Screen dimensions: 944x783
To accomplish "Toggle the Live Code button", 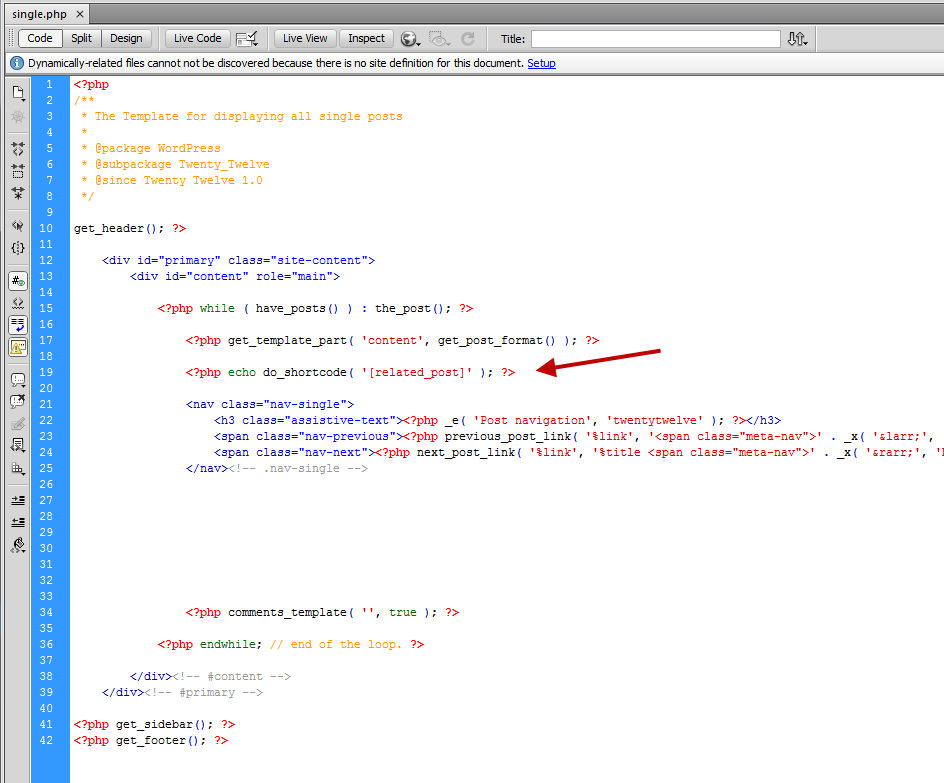I will 197,39.
